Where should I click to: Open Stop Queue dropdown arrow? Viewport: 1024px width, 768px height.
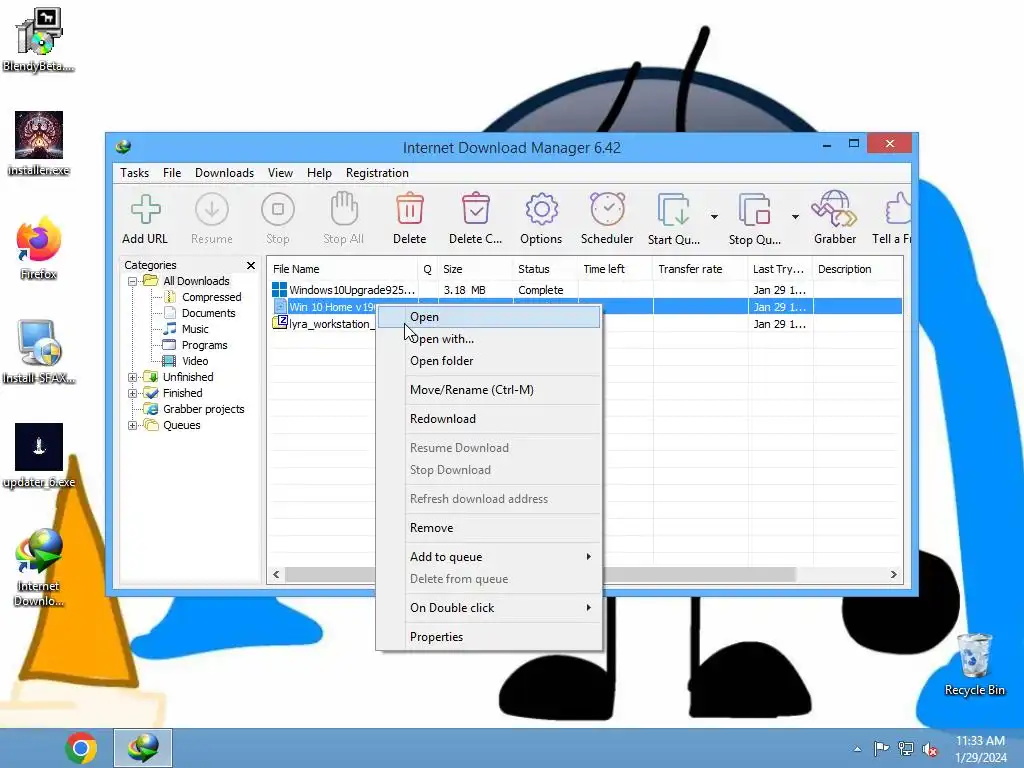[x=795, y=216]
